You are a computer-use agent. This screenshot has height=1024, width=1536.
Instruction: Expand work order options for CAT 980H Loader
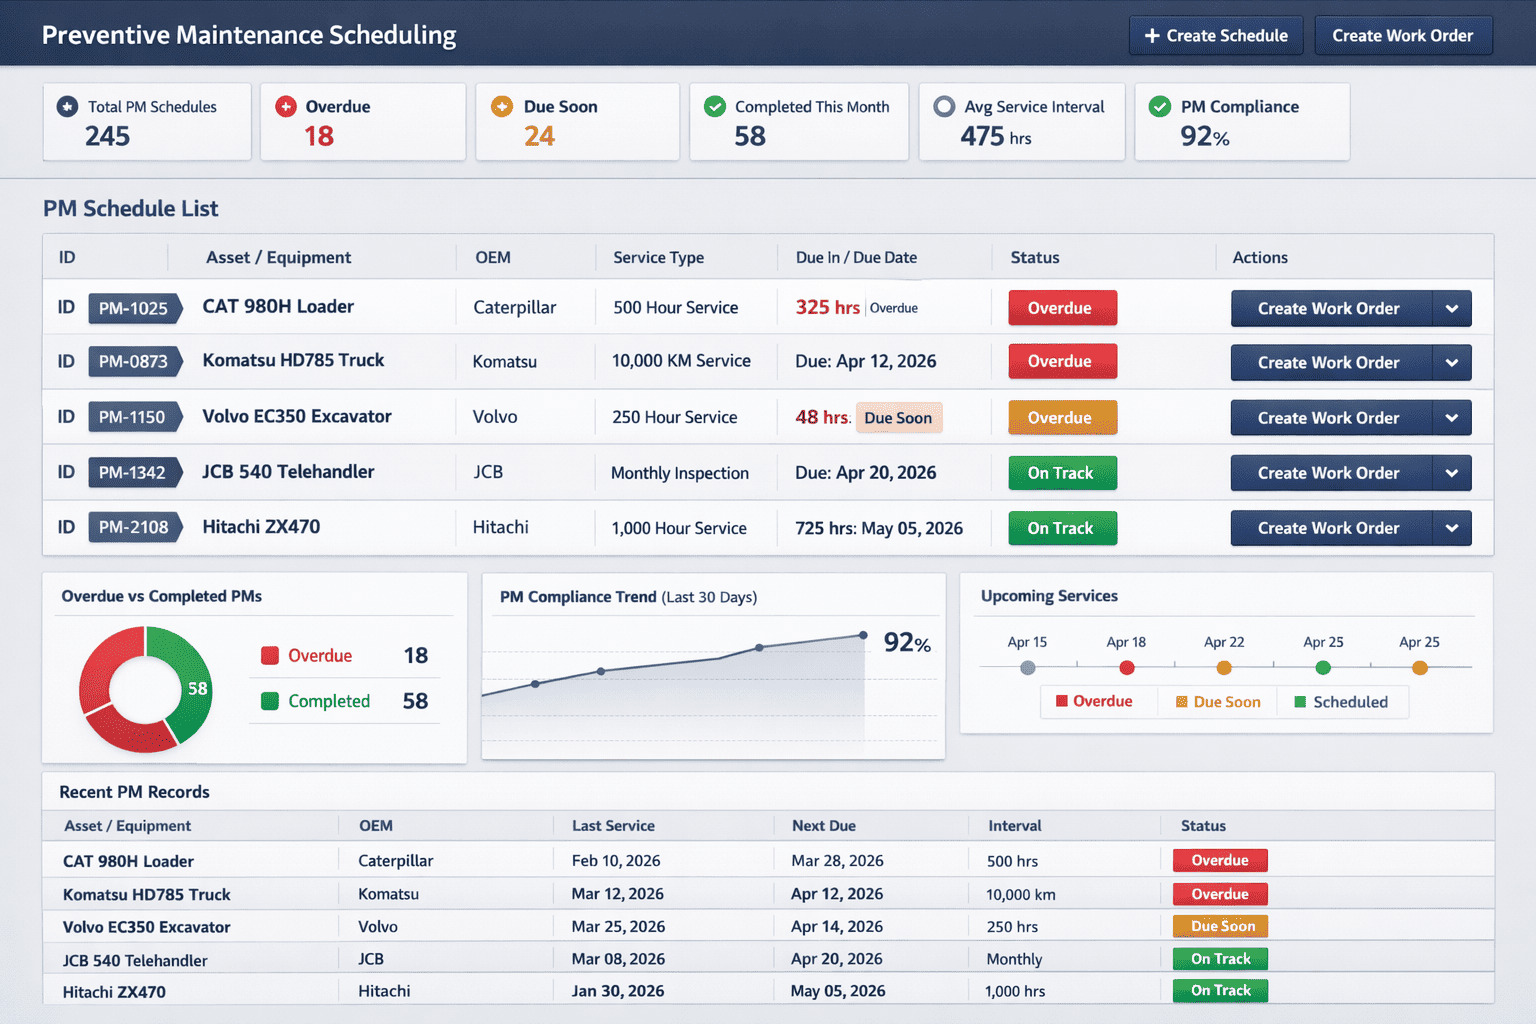click(x=1451, y=309)
